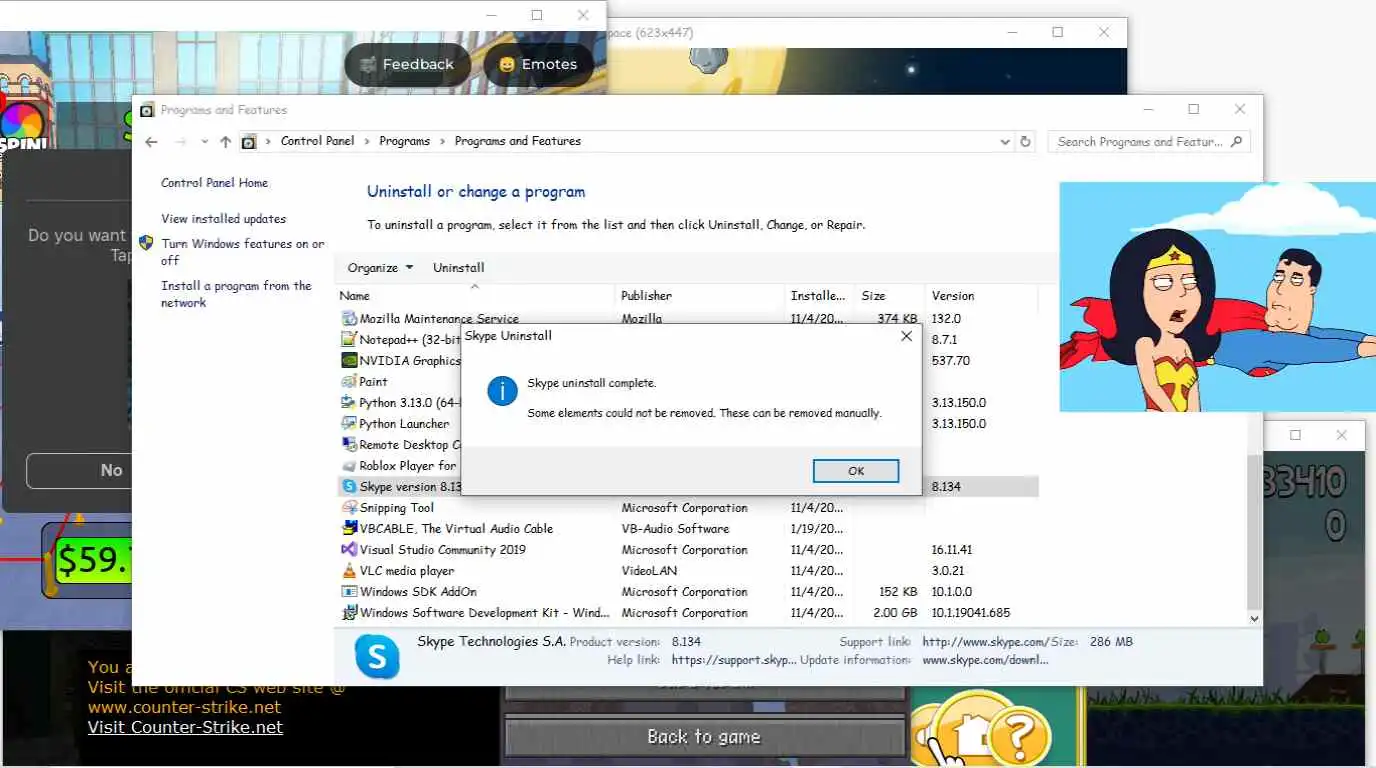Screen dimensions: 1376x768
Task: Click the Remote Desktop program icon
Action: tap(349, 445)
